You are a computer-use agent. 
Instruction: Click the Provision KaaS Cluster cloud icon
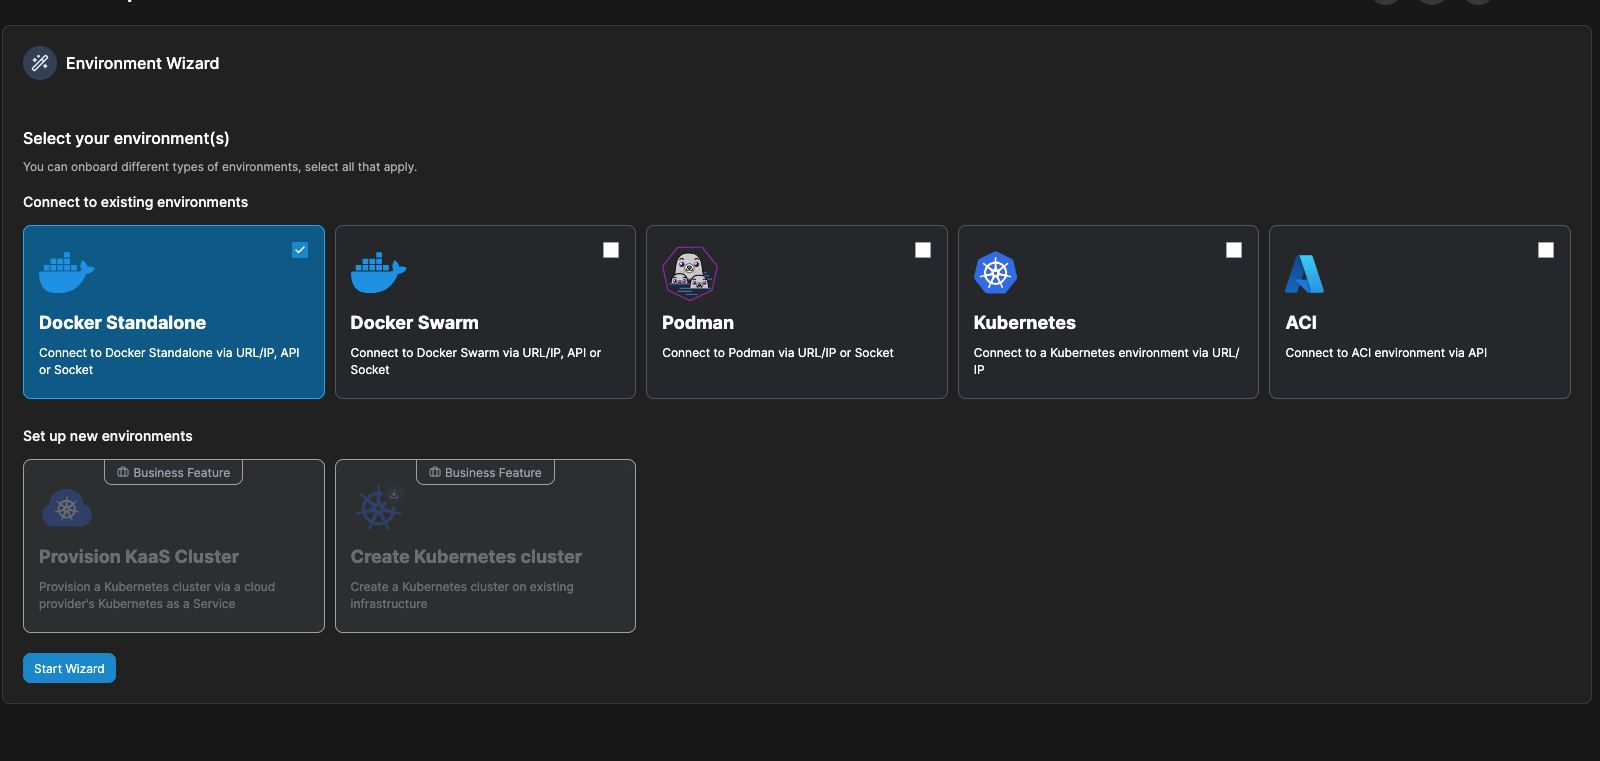tap(67, 508)
